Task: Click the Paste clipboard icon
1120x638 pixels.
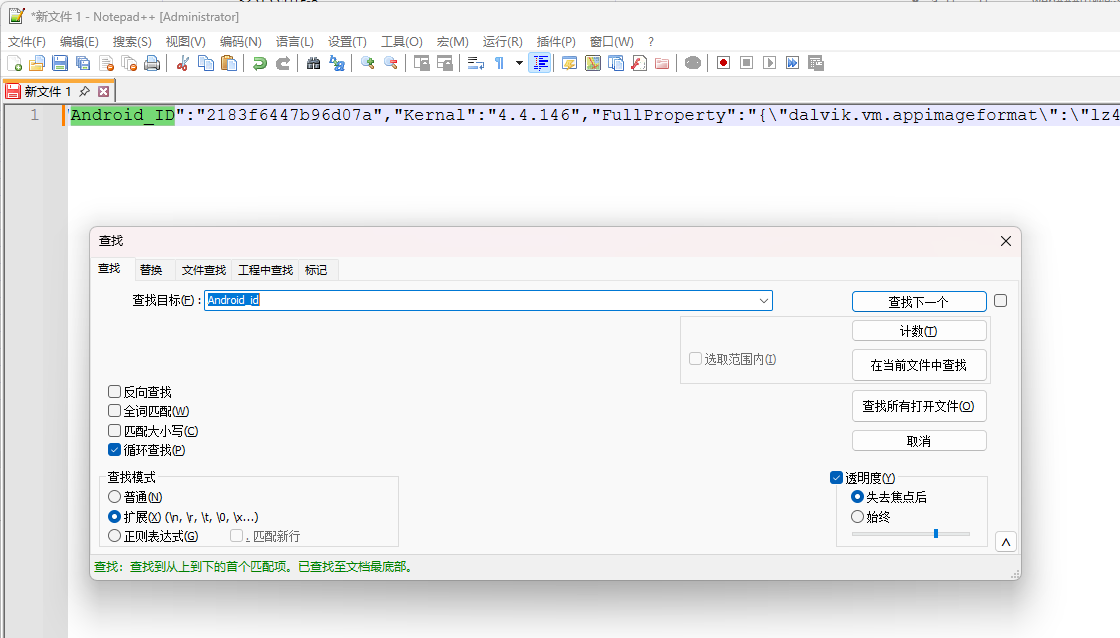Action: pyautogui.click(x=229, y=64)
